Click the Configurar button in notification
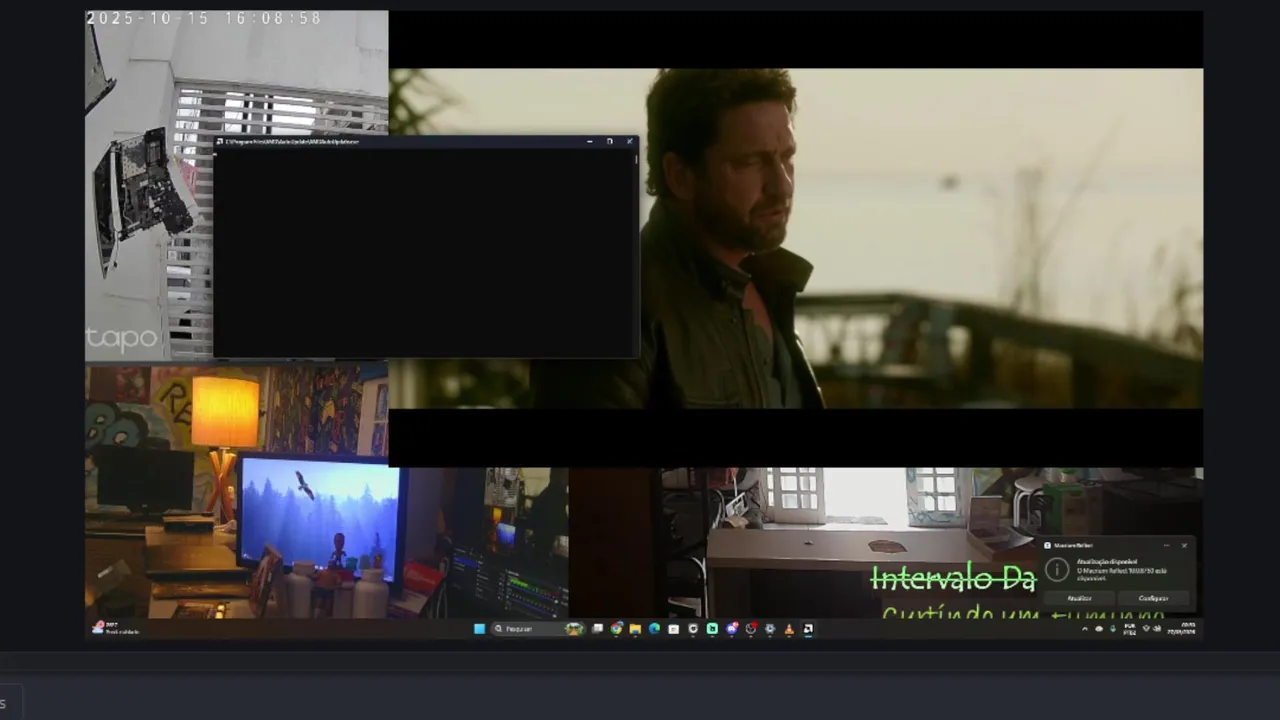The height and width of the screenshot is (720, 1280). (1153, 598)
